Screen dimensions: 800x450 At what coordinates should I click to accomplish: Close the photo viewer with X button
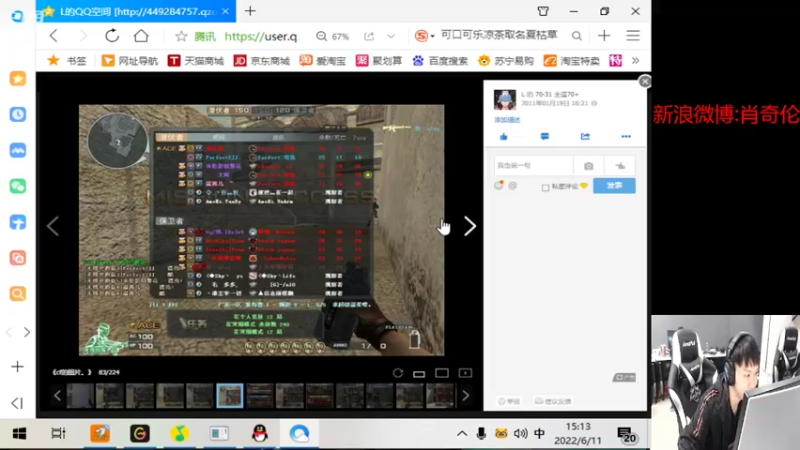pos(645,82)
